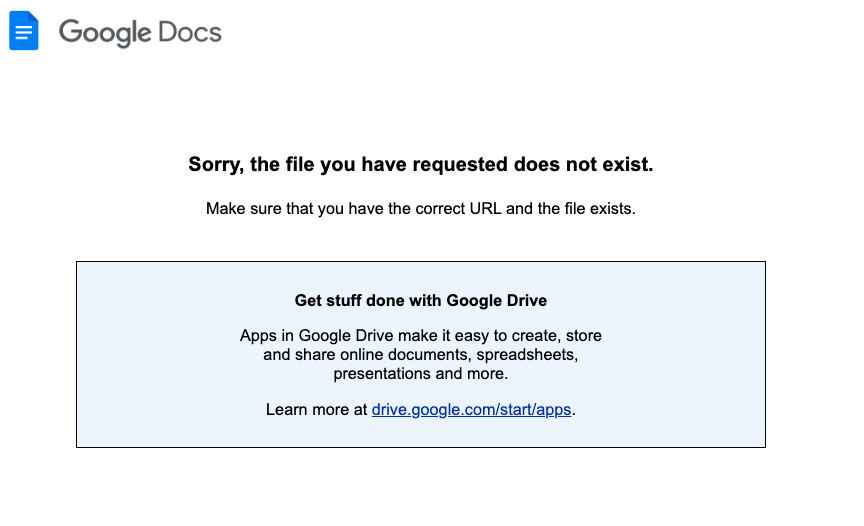864x526 pixels.
Task: Click the blue Google Docs document icon
Action: 24,31
